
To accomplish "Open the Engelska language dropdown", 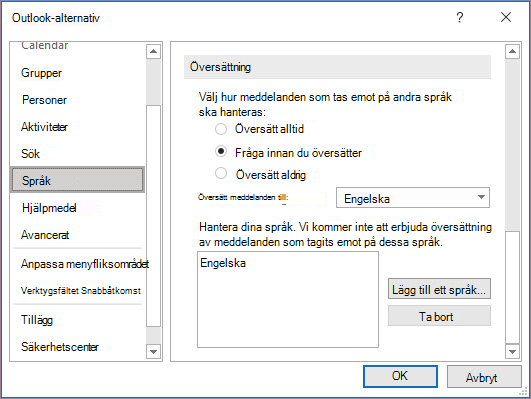I will [413, 197].
